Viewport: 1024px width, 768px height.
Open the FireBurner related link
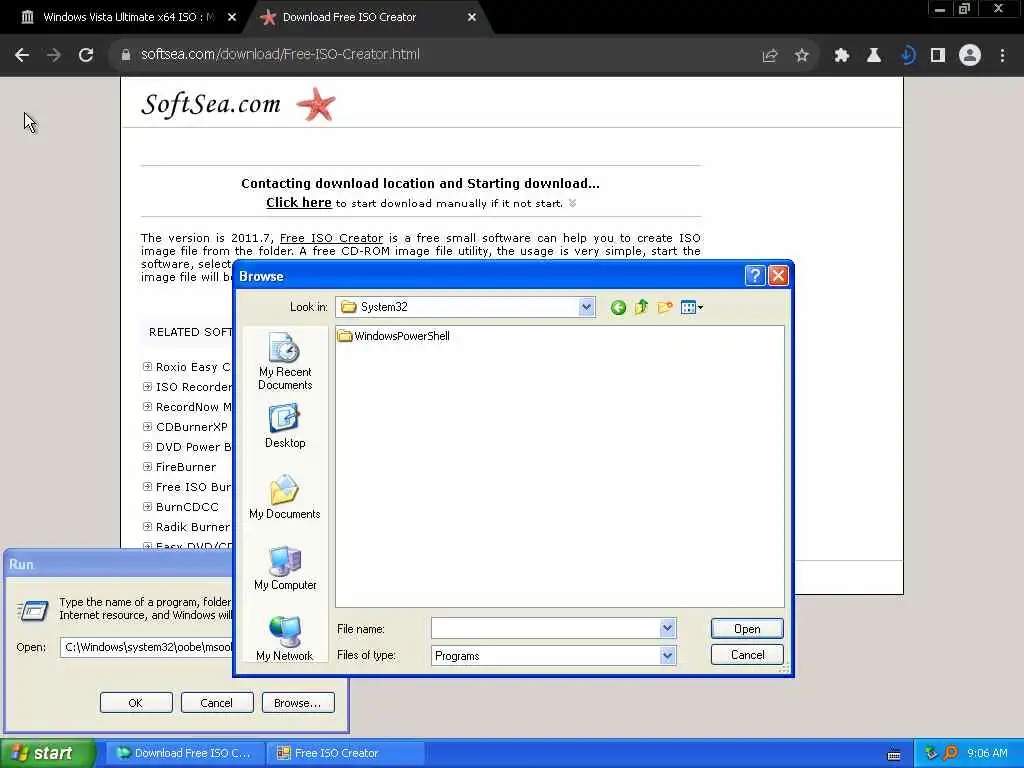(185, 467)
